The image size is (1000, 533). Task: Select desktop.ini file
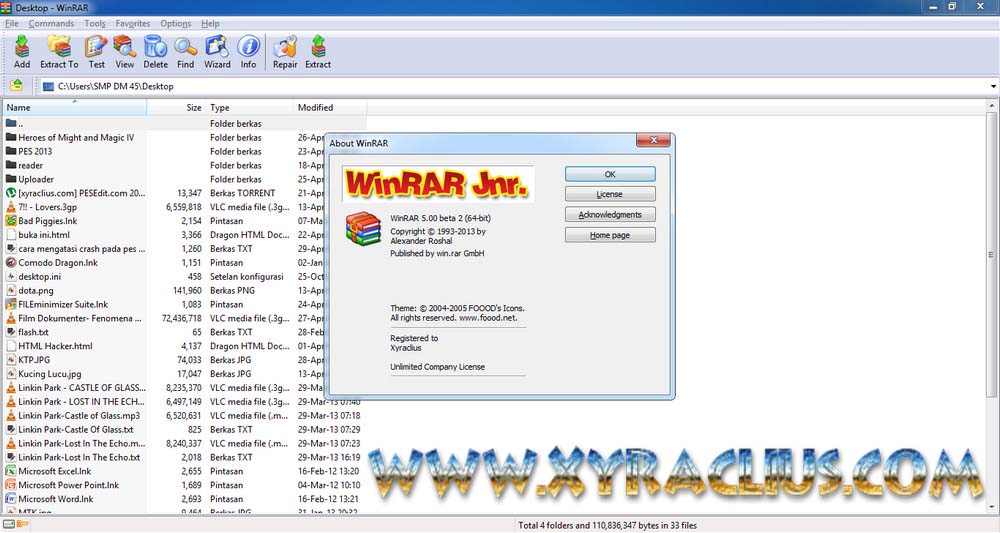point(34,277)
